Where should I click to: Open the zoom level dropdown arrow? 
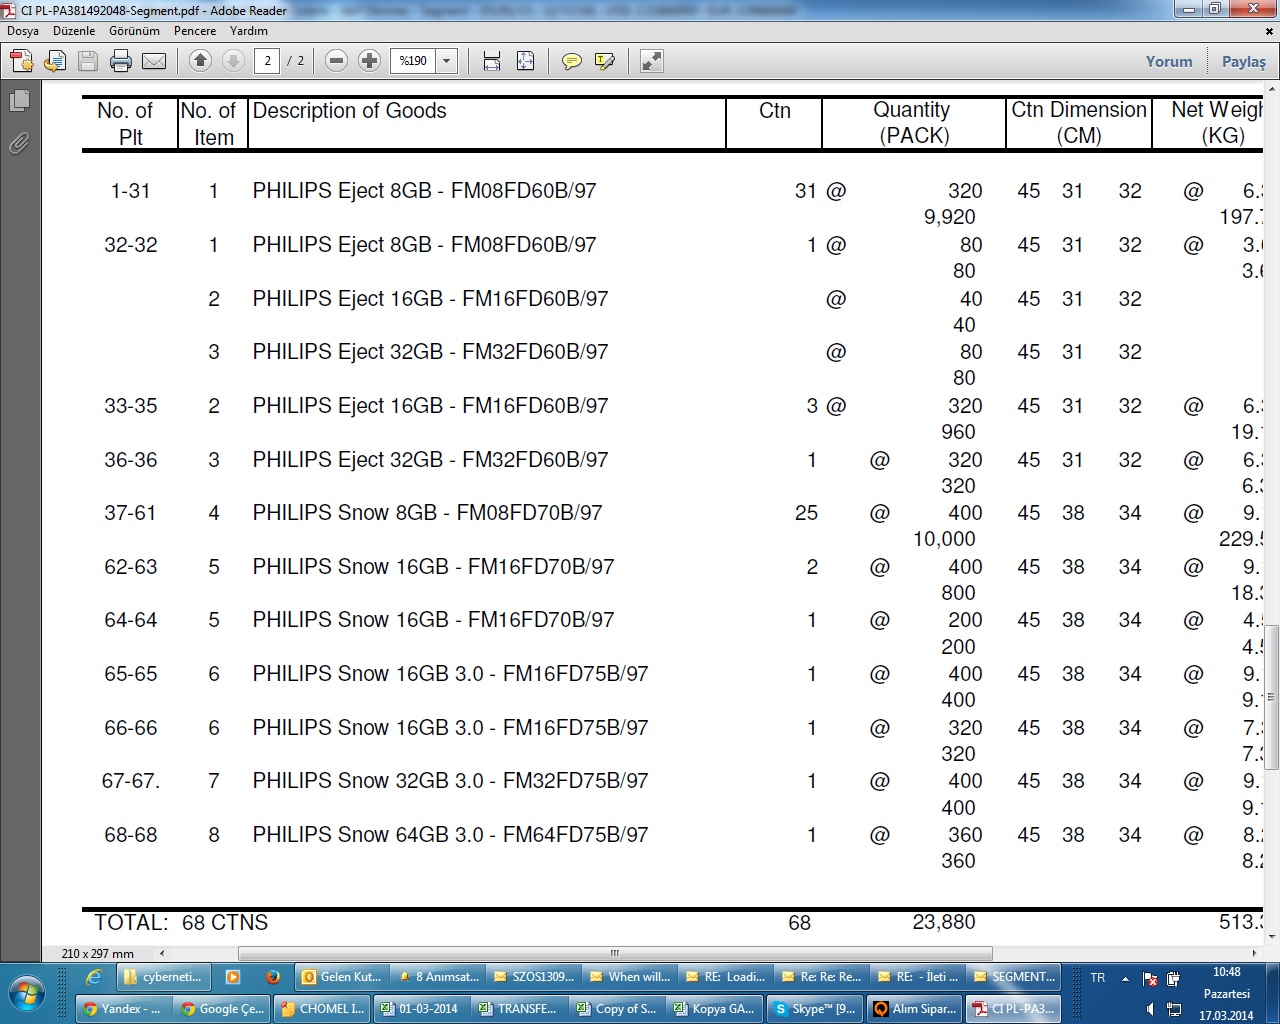click(447, 61)
